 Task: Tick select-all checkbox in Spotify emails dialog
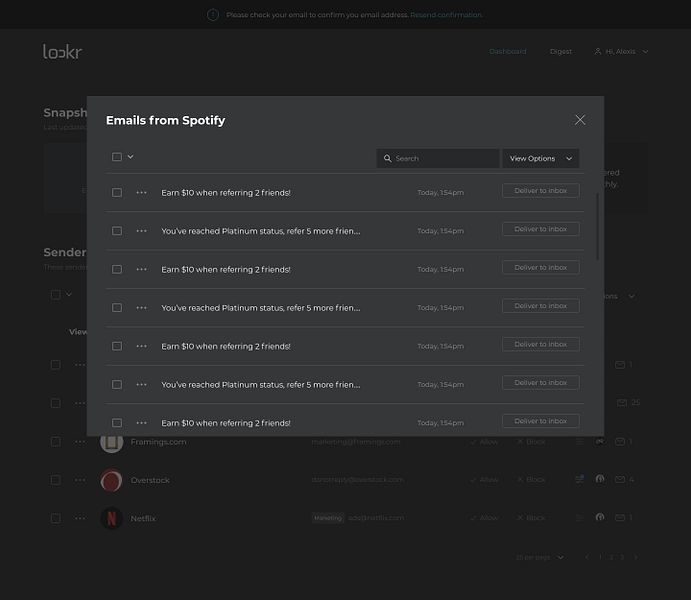117,157
